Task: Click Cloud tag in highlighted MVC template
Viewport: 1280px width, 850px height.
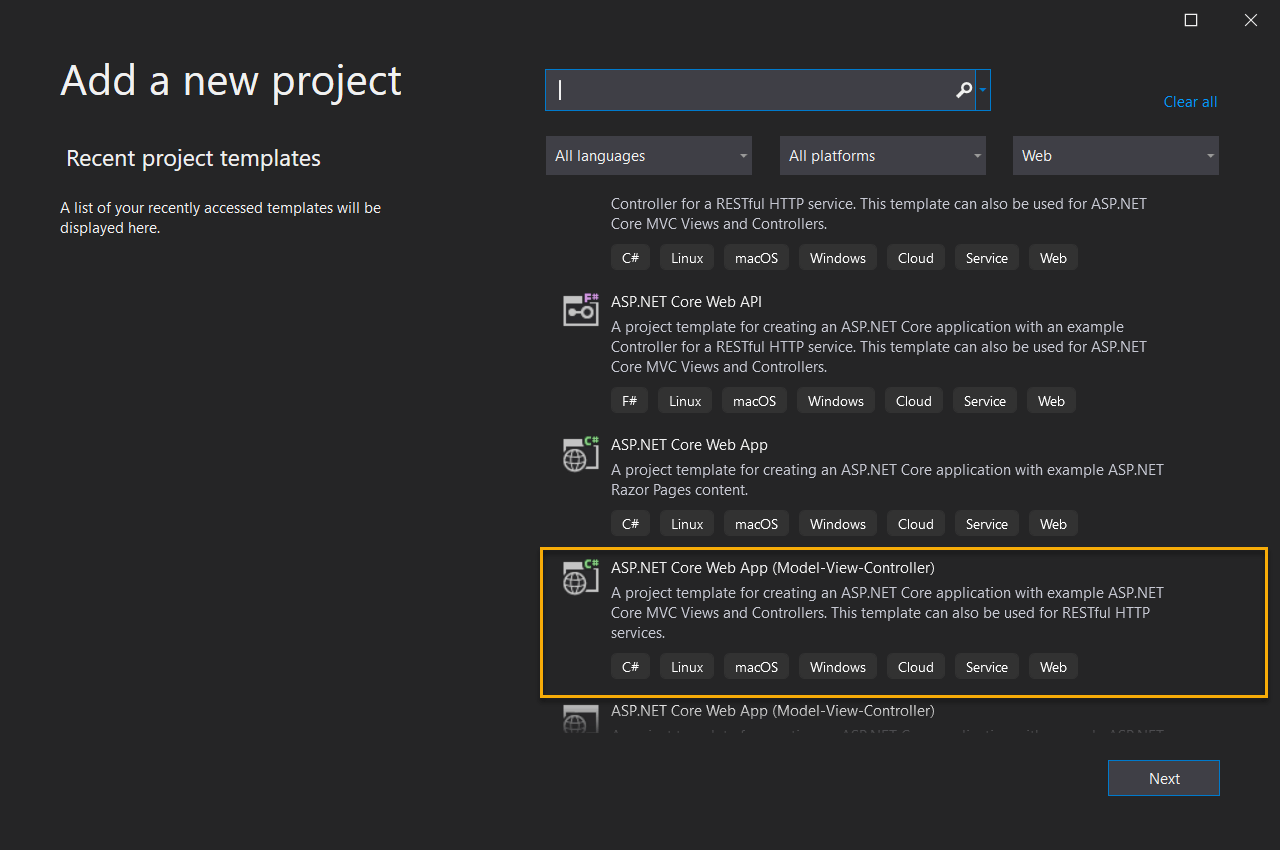Action: [916, 667]
